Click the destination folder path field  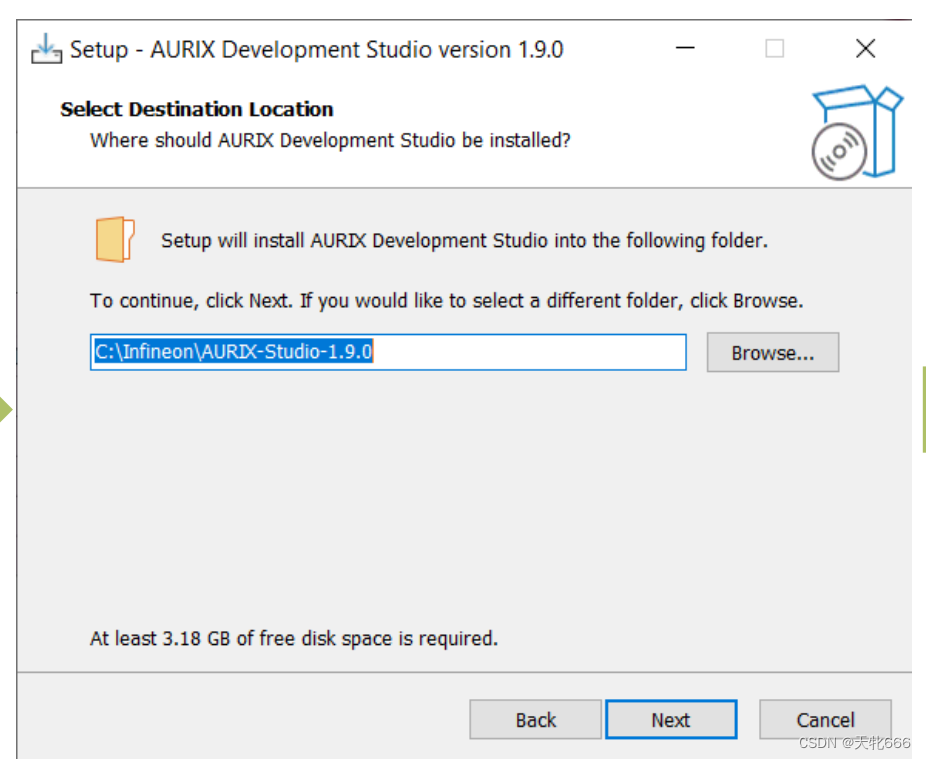click(x=388, y=352)
